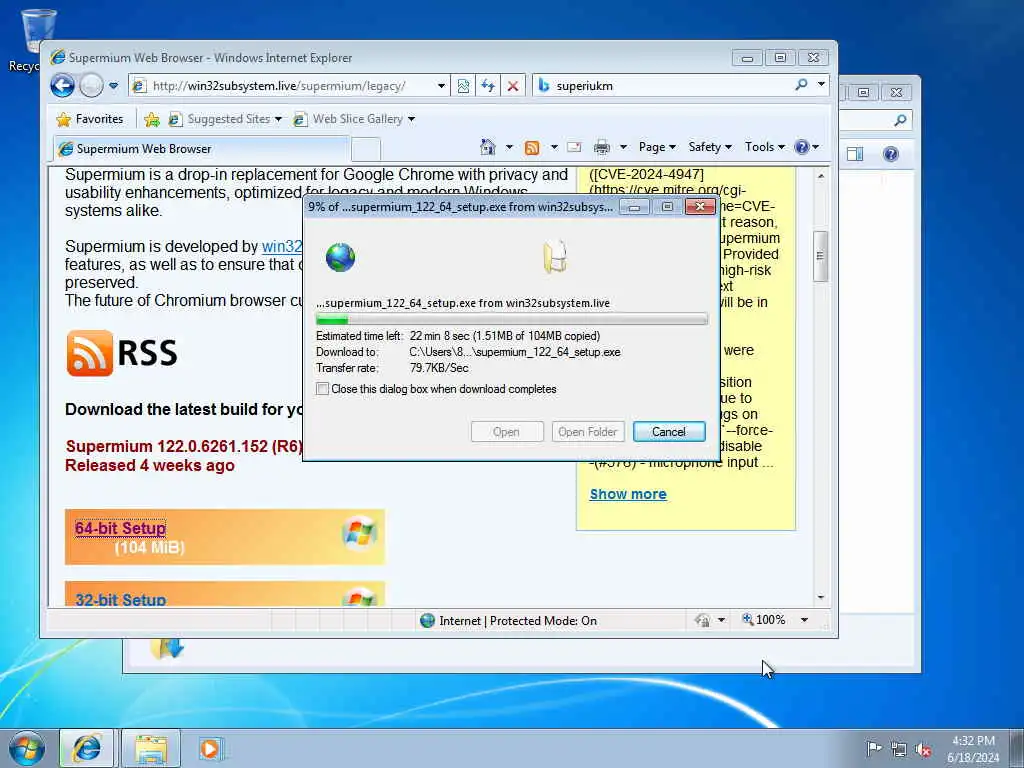Click the Back navigation arrow in Internet Explorer
Screen dimensions: 1024x768
(63, 86)
